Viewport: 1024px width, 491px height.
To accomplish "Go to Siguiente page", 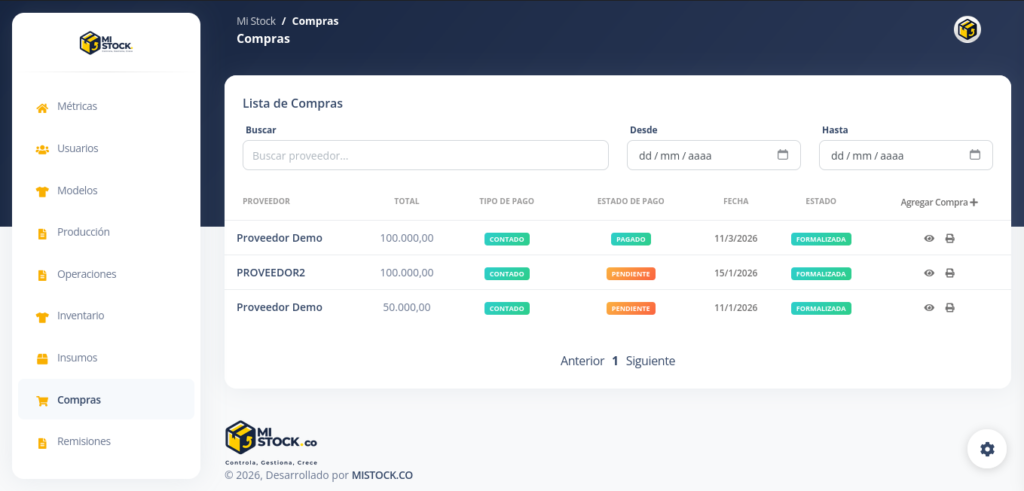I will point(650,361).
